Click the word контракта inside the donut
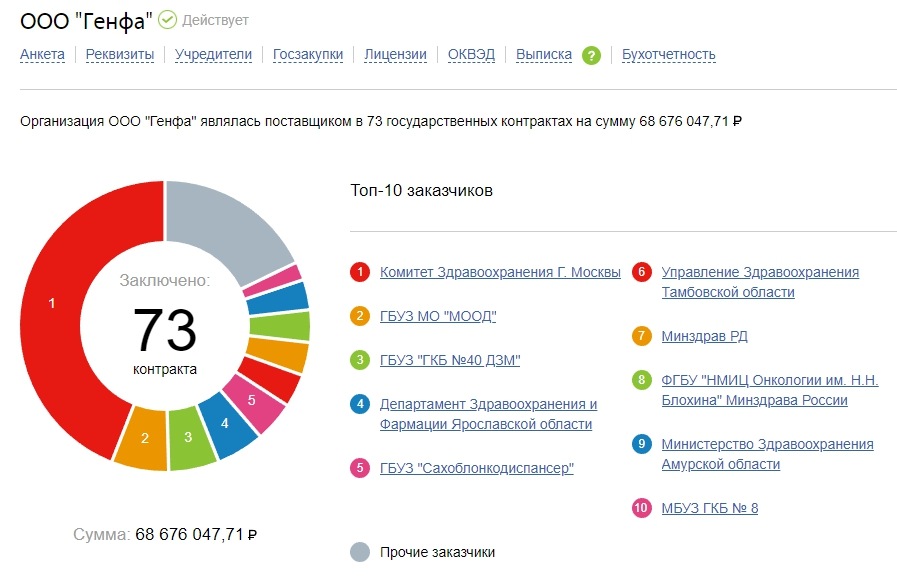Screen dimensions: 897x588 pyautogui.click(x=165, y=370)
